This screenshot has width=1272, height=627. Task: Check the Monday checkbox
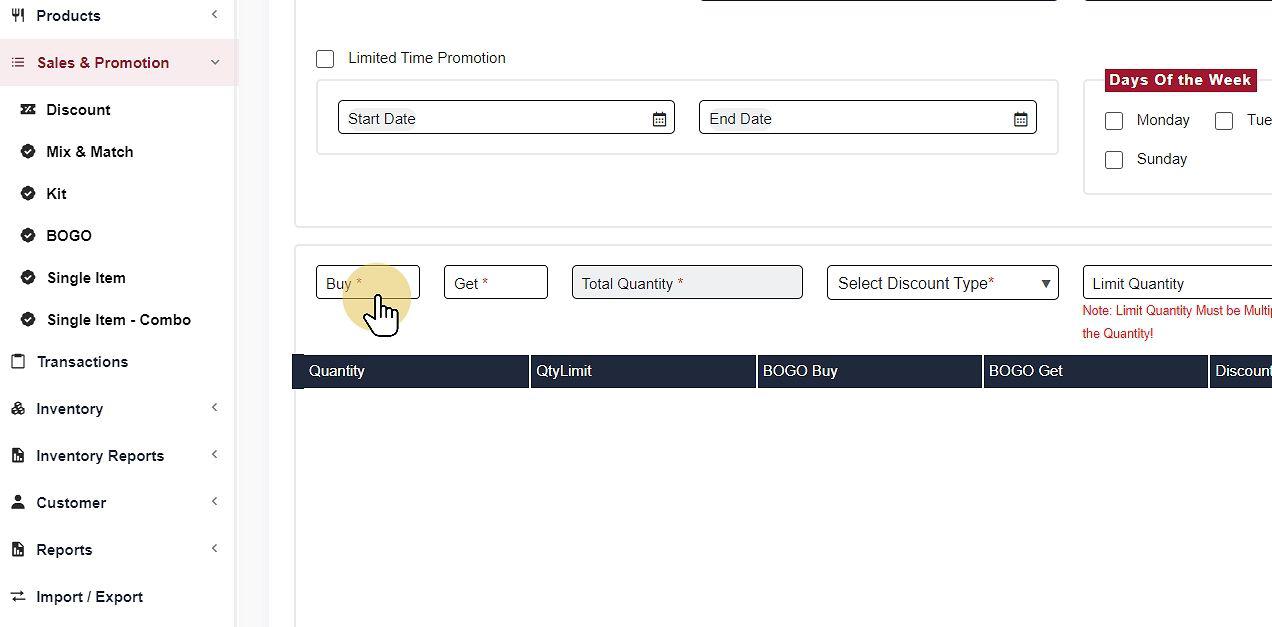[x=1114, y=121]
